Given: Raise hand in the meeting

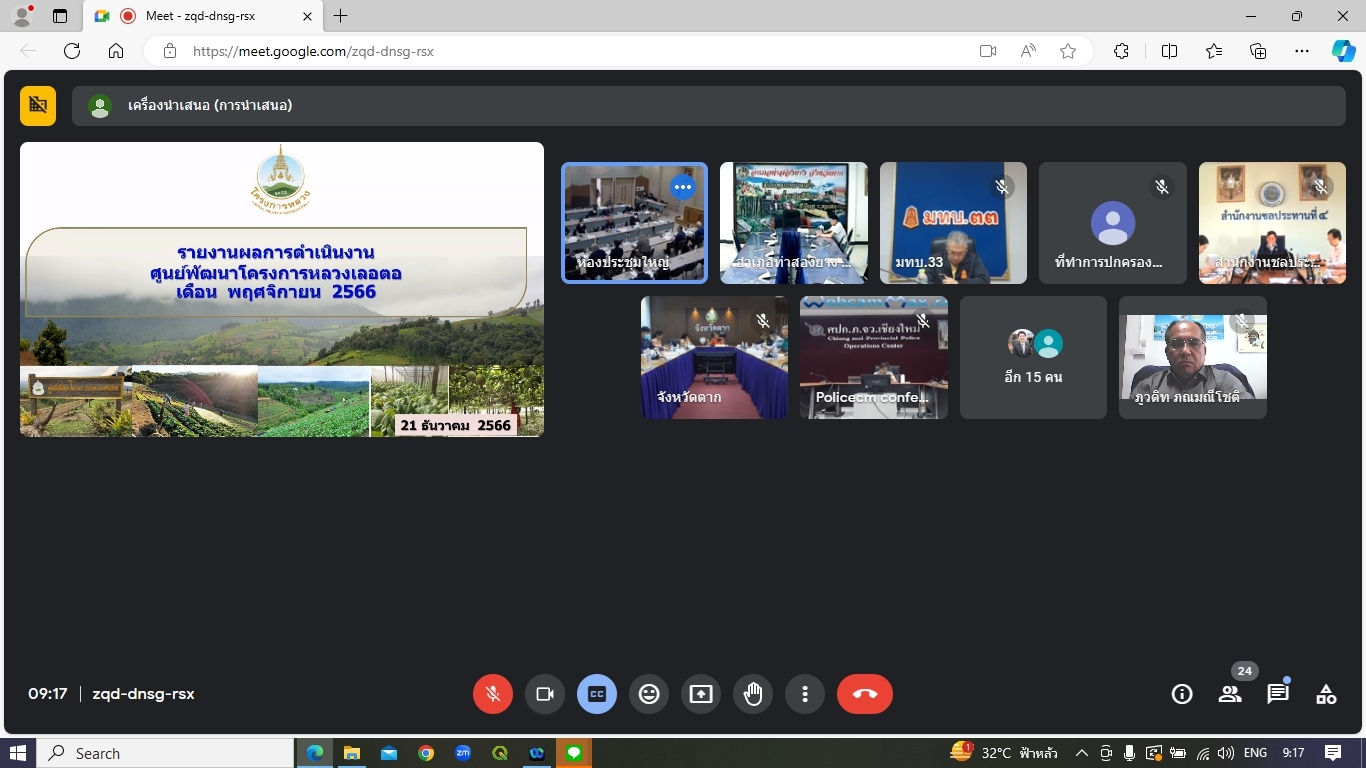Looking at the screenshot, I should coord(753,694).
